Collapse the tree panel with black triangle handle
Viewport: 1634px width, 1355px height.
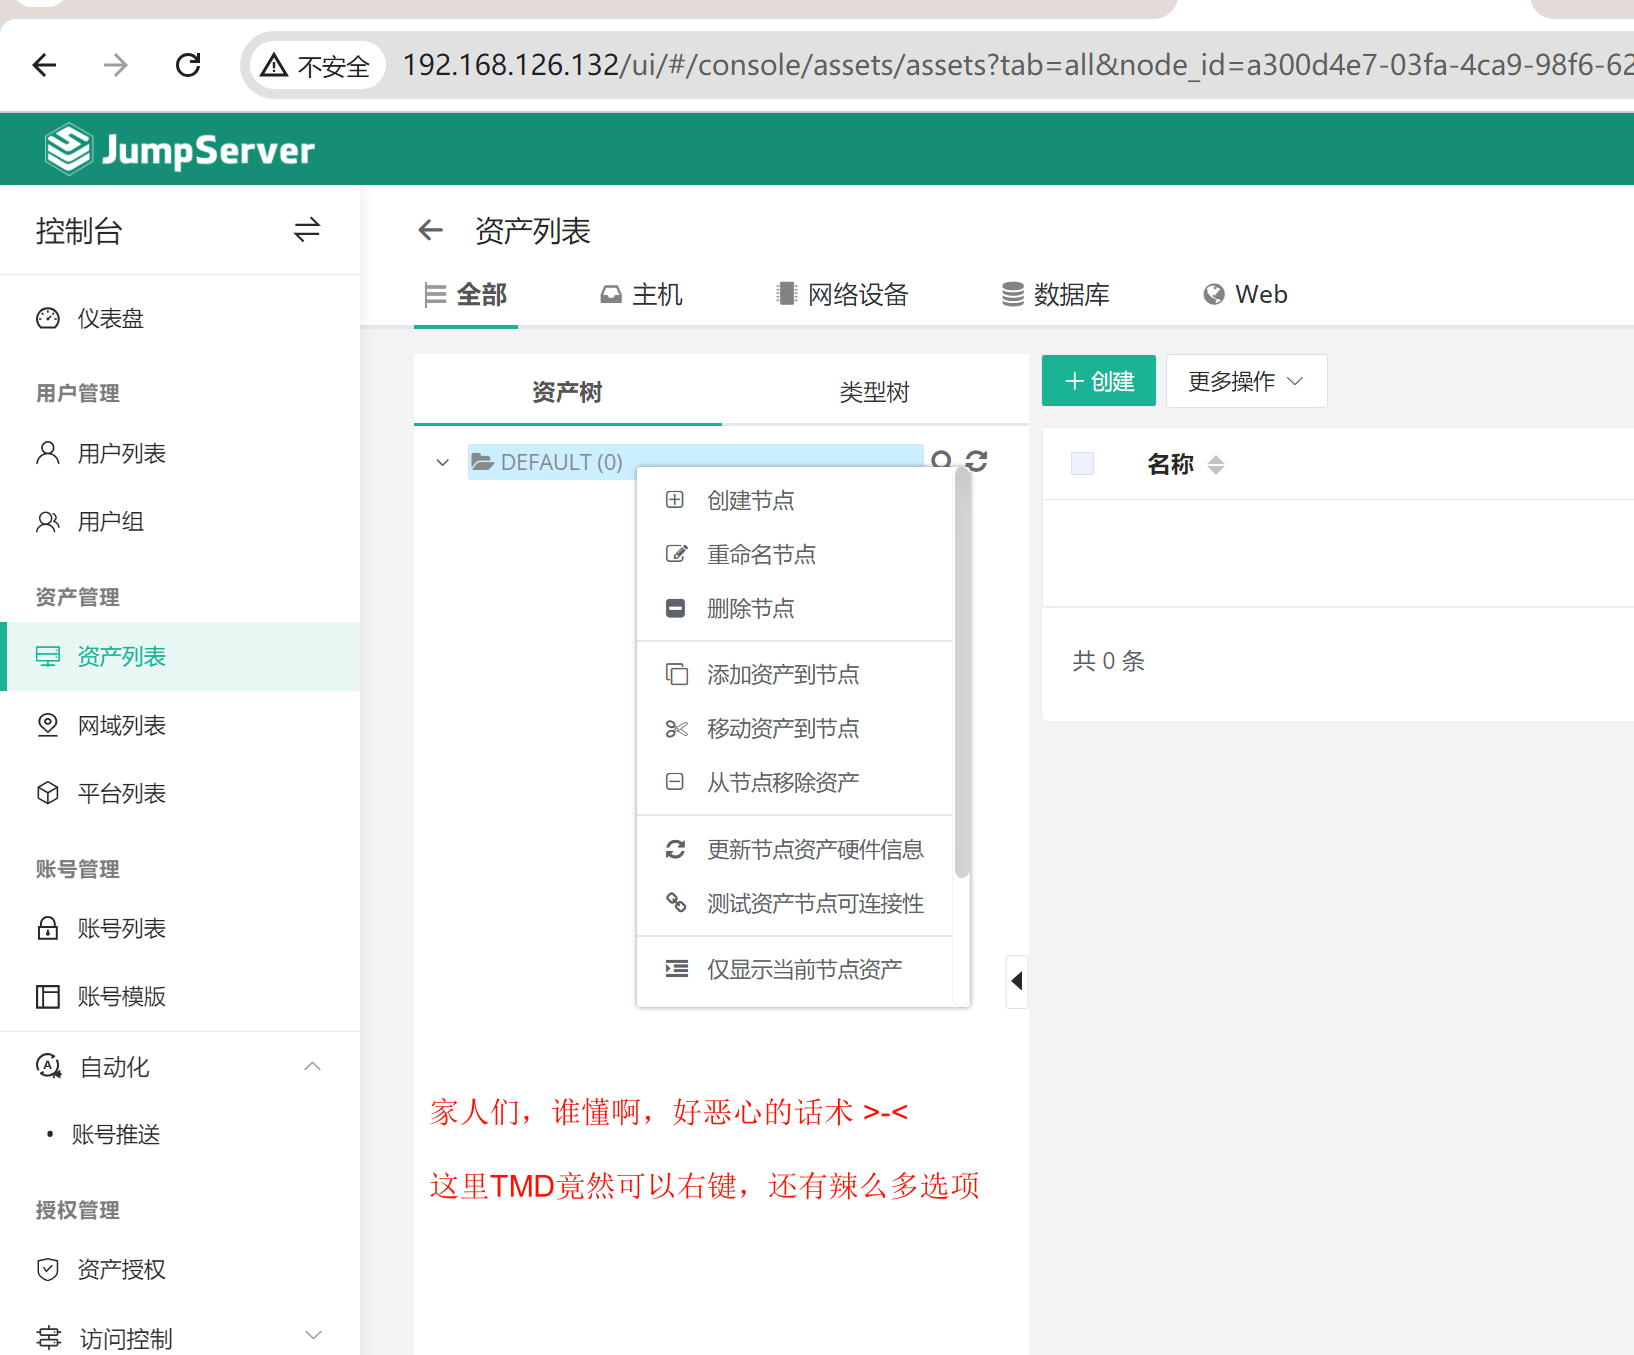point(1016,981)
